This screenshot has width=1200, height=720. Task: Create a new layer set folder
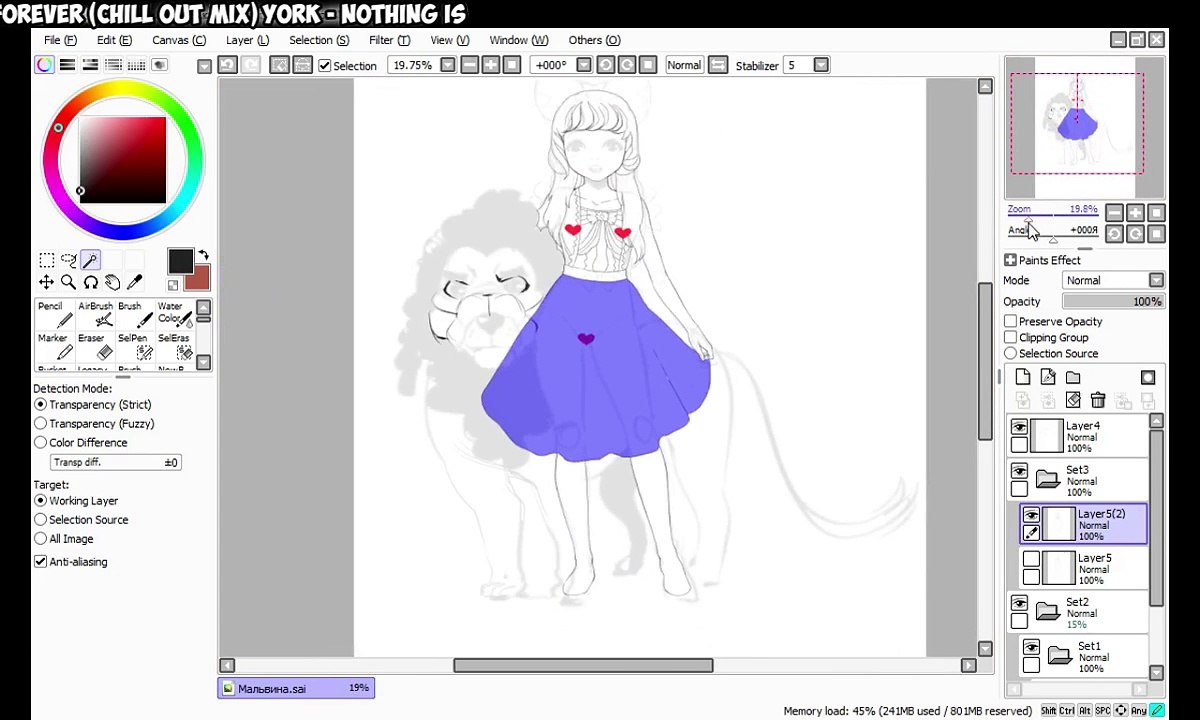pyautogui.click(x=1073, y=377)
